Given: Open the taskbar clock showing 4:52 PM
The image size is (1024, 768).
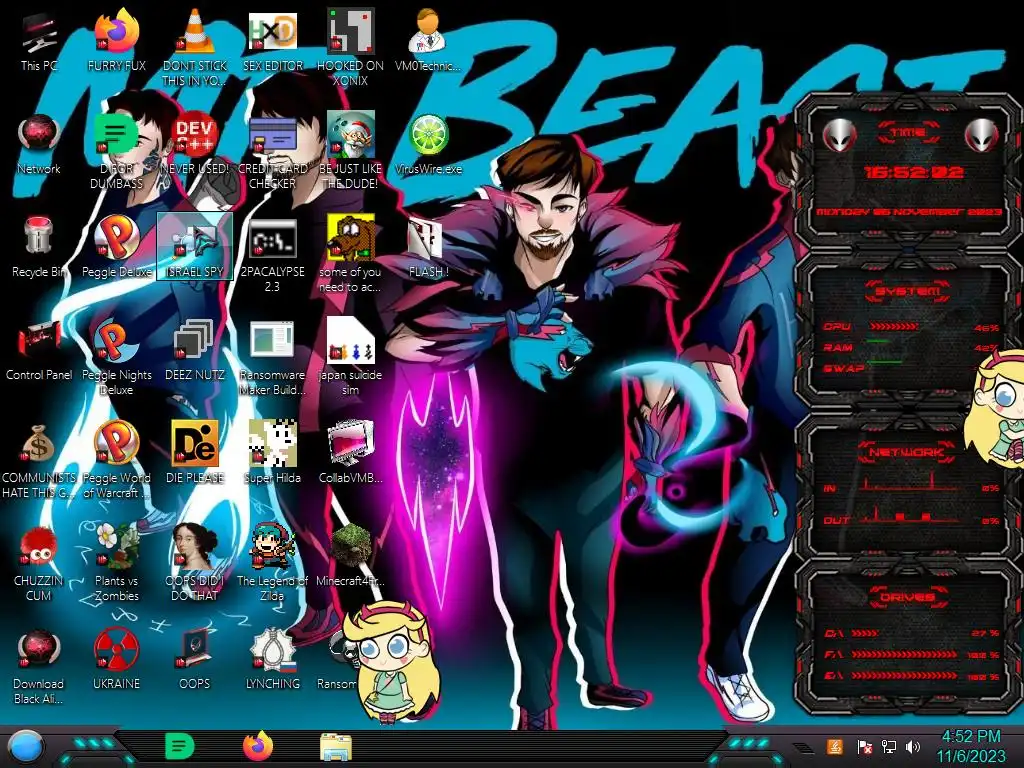Looking at the screenshot, I should (x=970, y=746).
